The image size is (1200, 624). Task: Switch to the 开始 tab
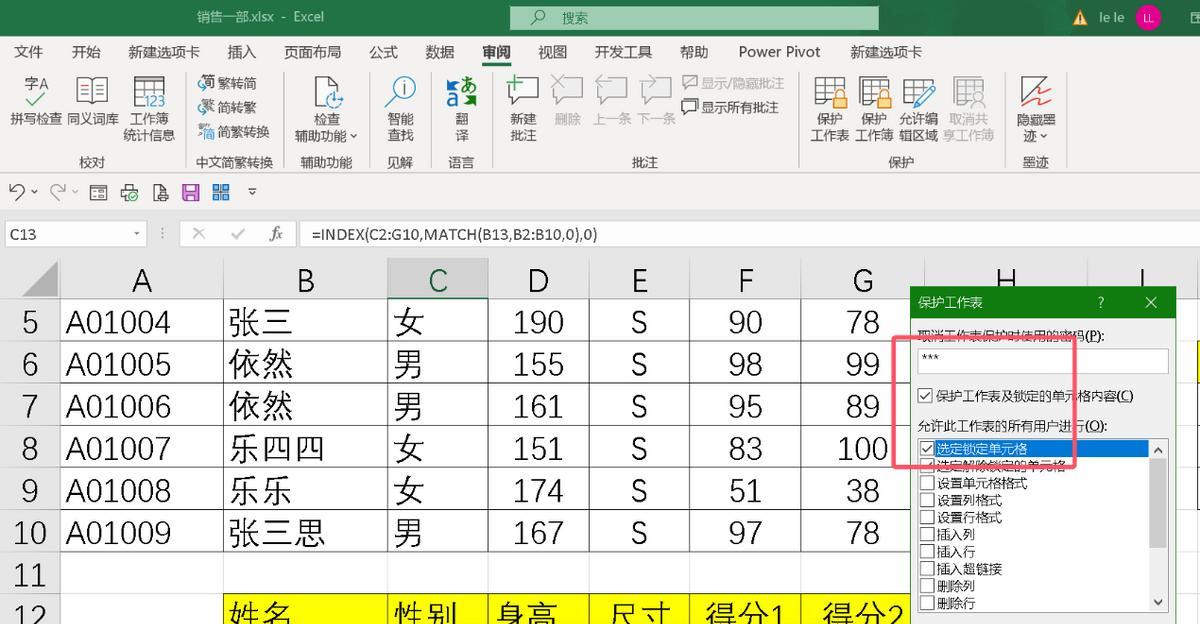click(86, 52)
